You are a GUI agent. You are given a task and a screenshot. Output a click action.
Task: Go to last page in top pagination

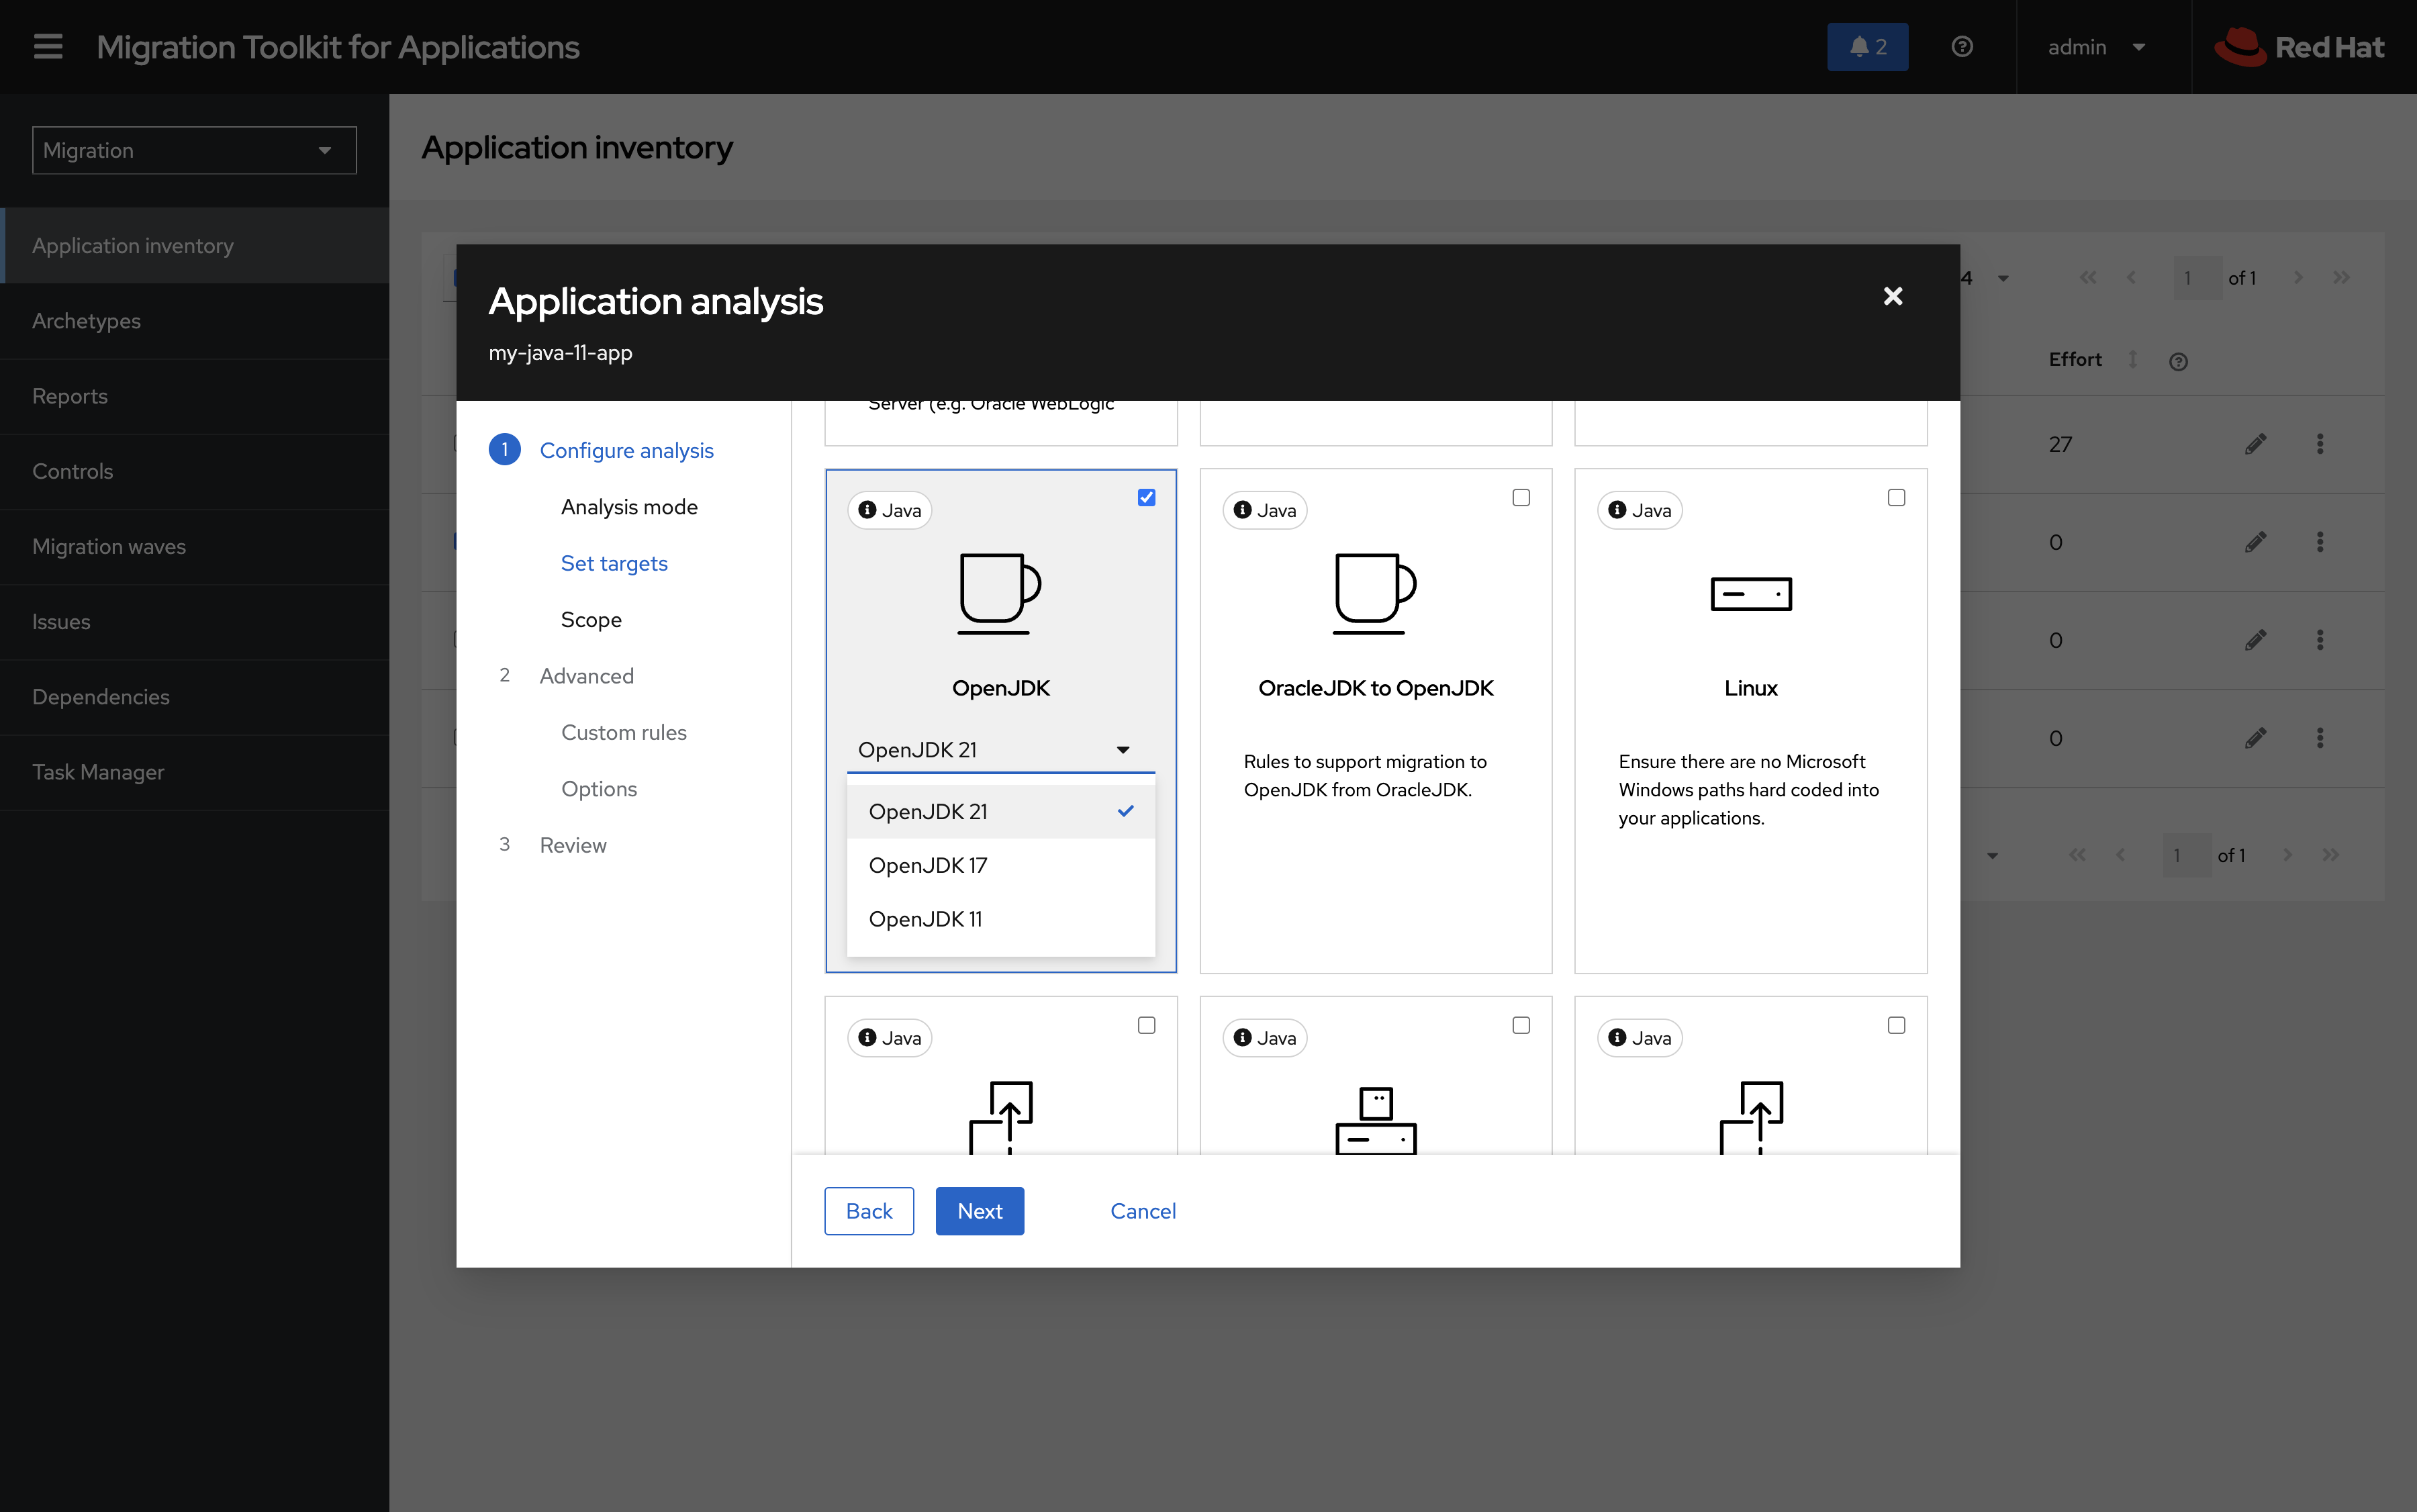(2341, 278)
